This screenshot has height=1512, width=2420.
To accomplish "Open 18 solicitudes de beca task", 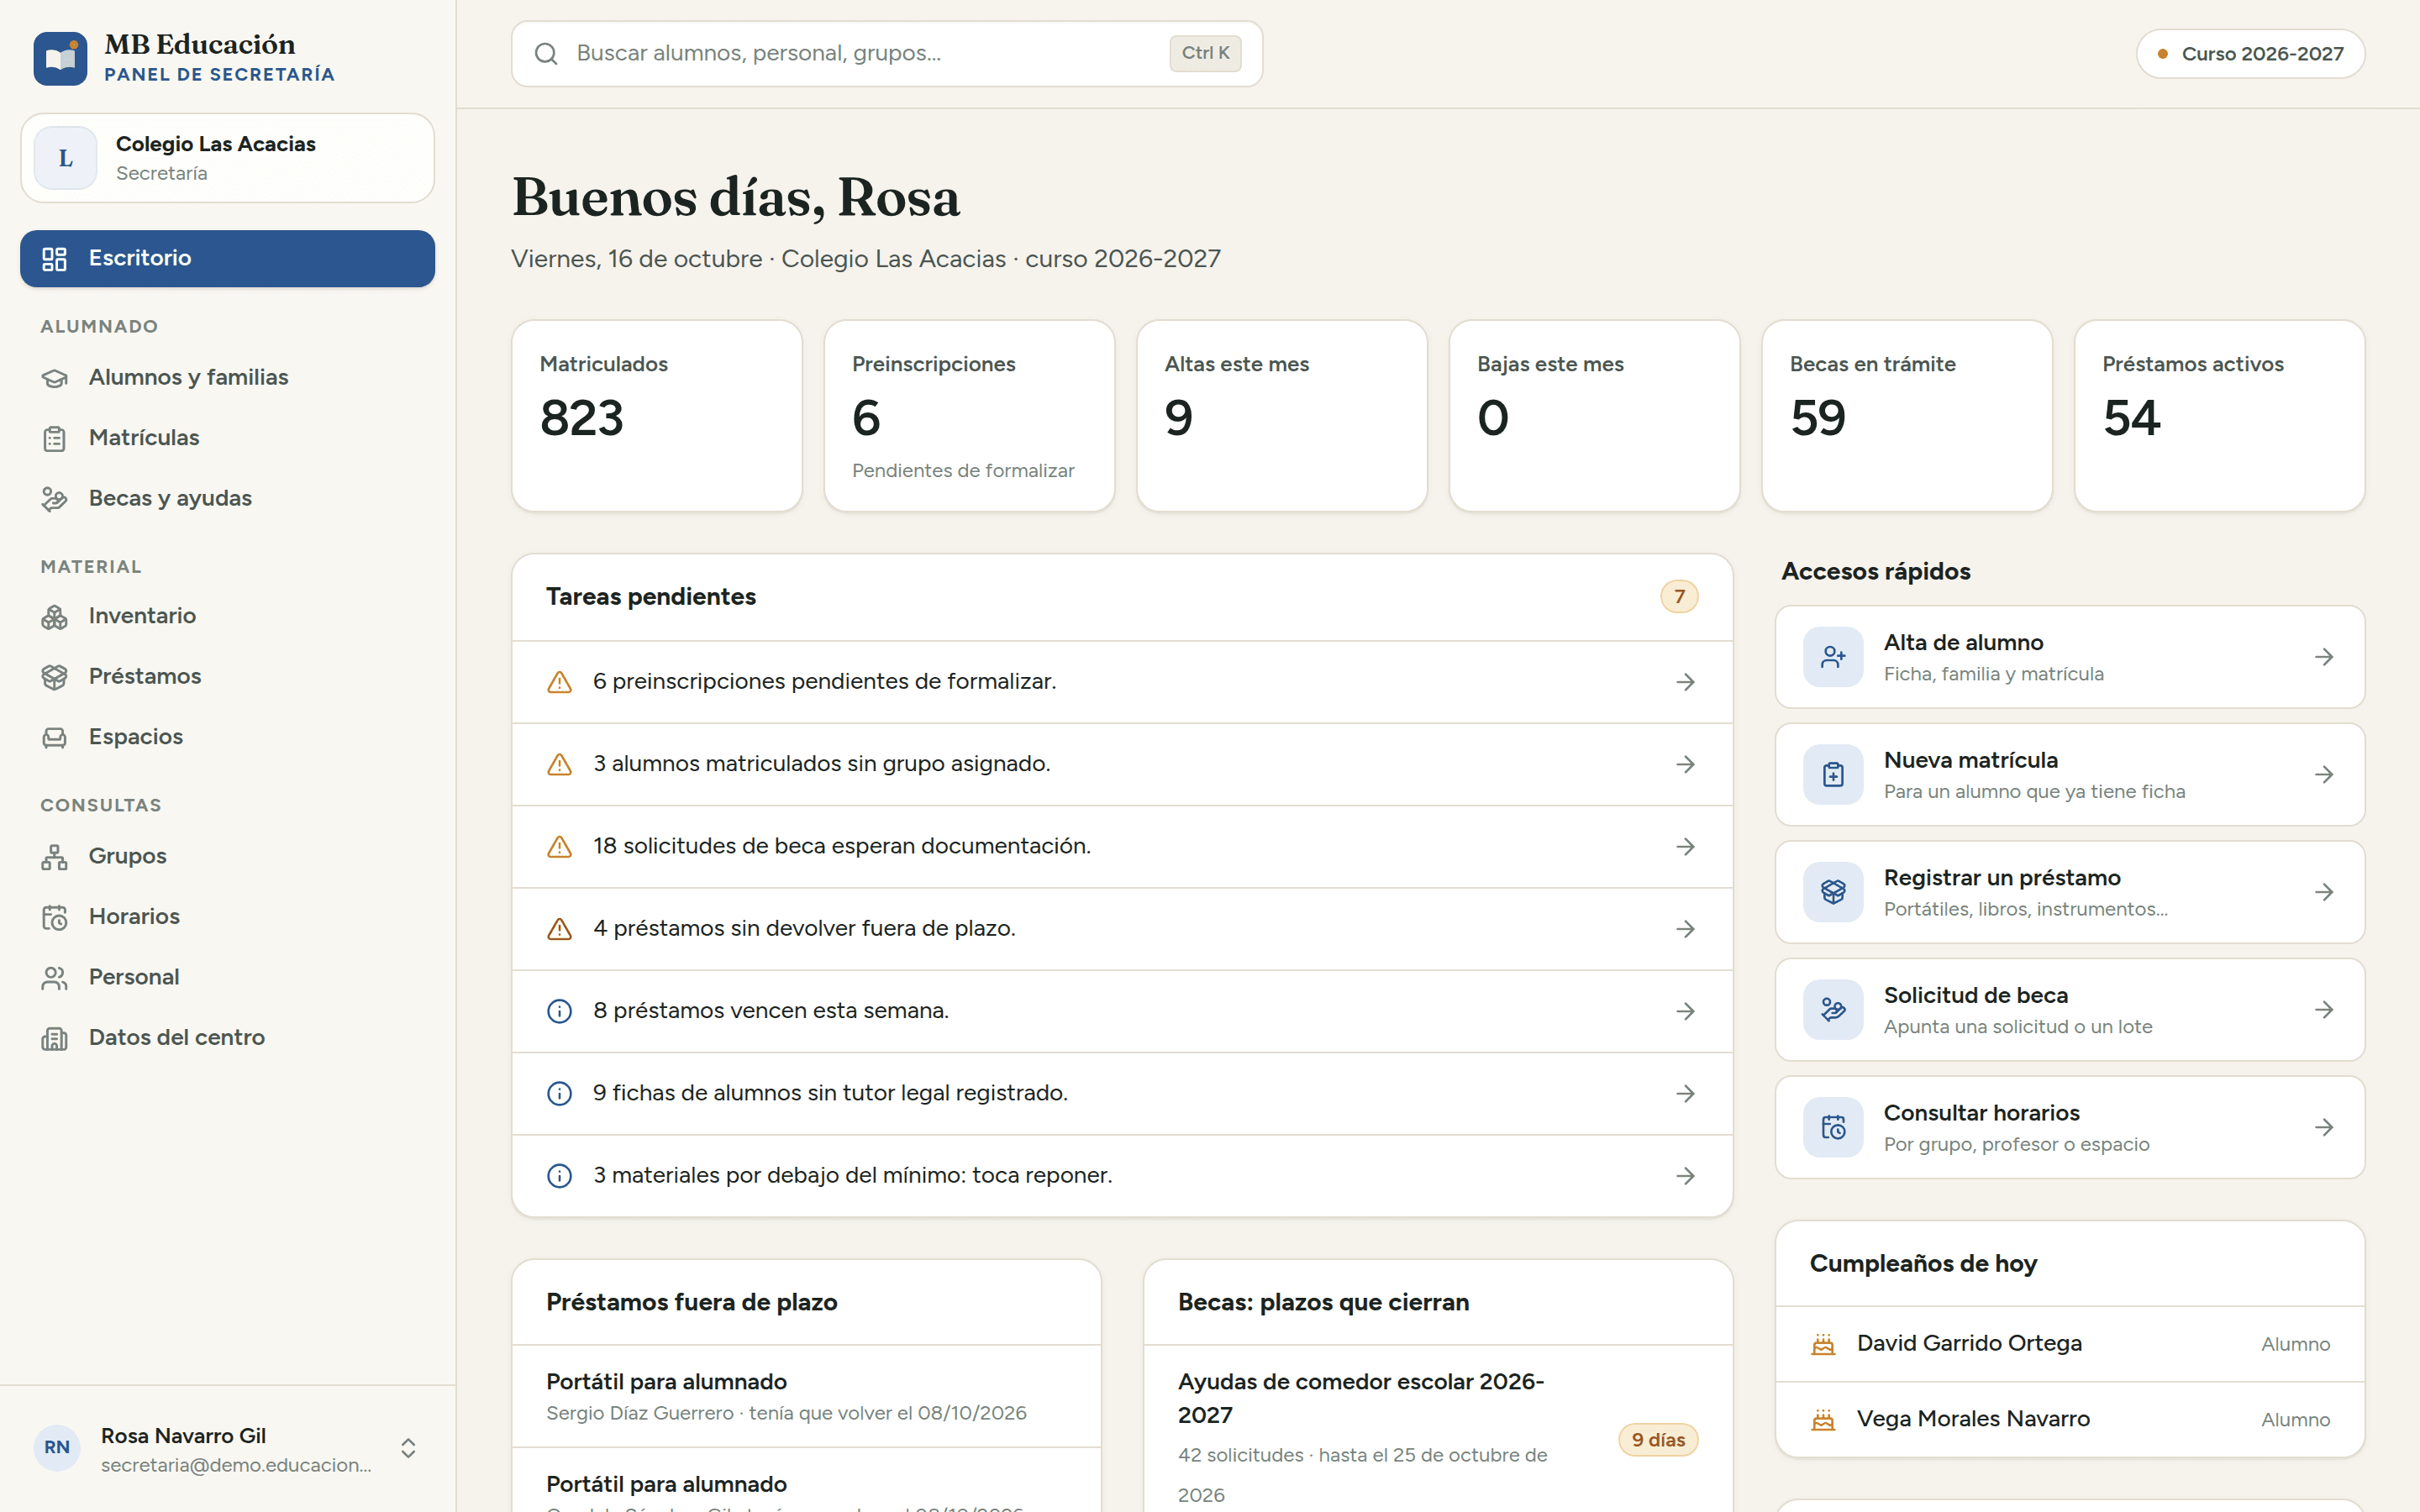I will [1122, 846].
